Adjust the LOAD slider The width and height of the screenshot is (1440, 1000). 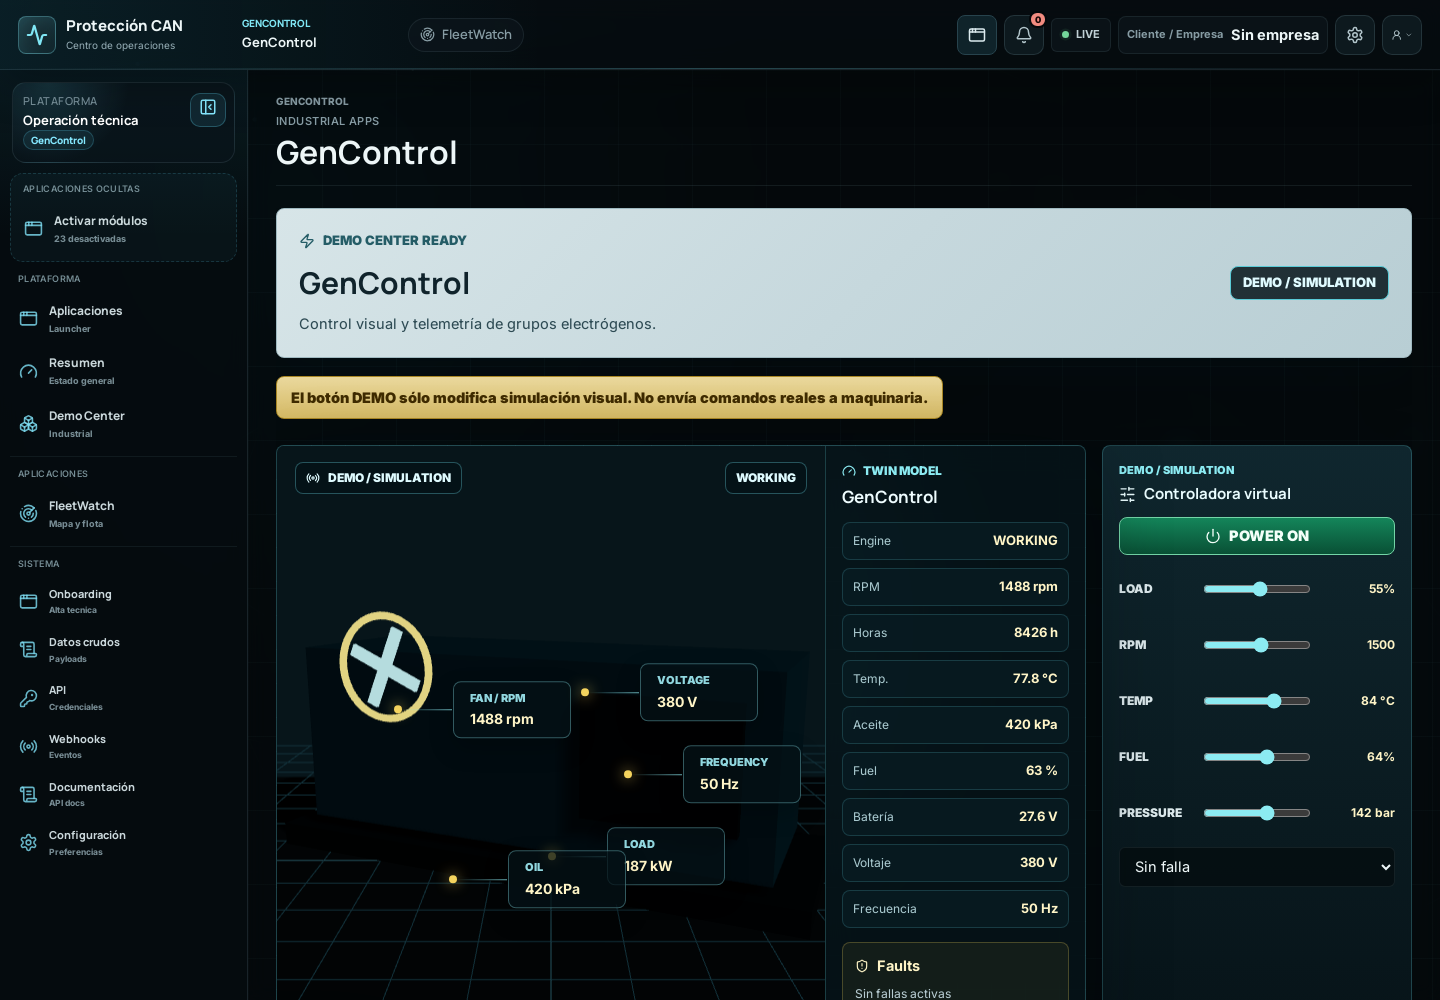click(1257, 589)
